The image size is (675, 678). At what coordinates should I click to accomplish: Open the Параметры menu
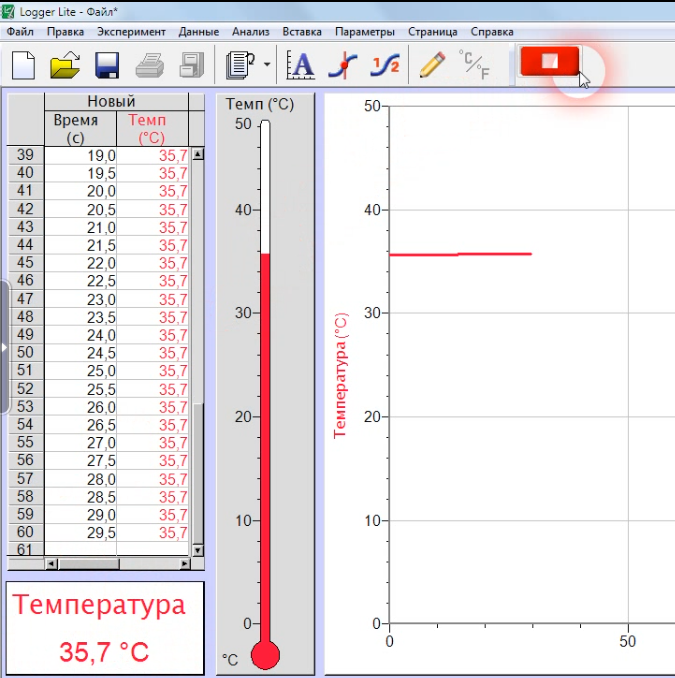365,32
